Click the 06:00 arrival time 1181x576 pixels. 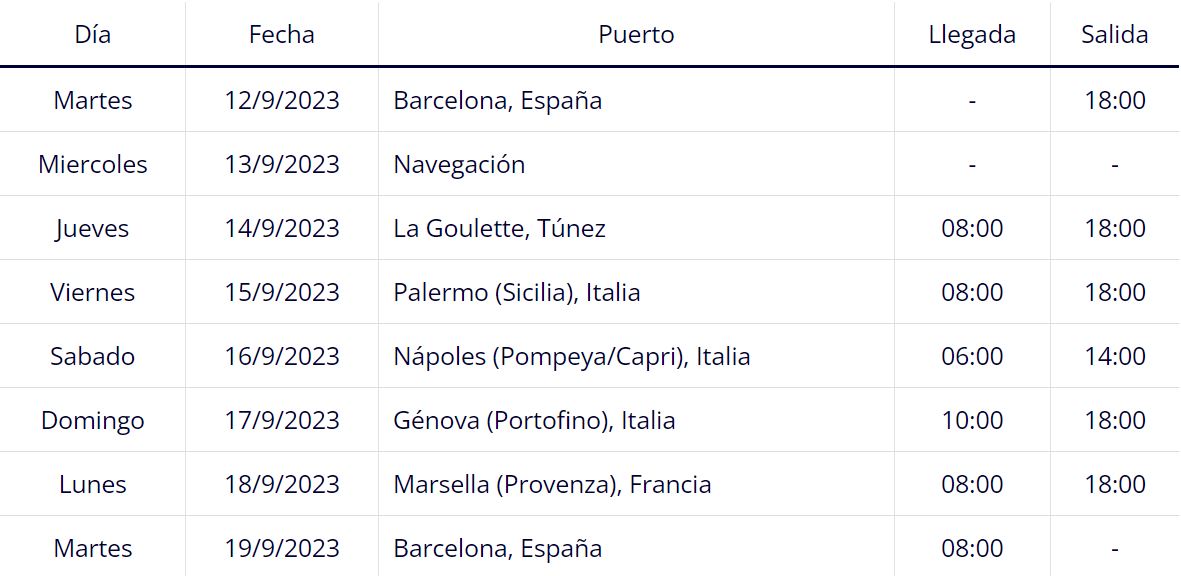click(972, 356)
